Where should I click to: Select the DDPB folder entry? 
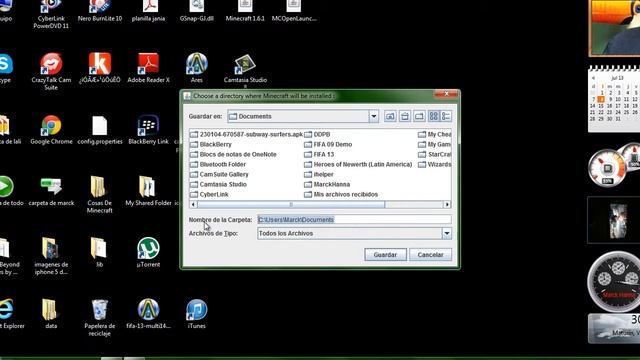pos(317,134)
